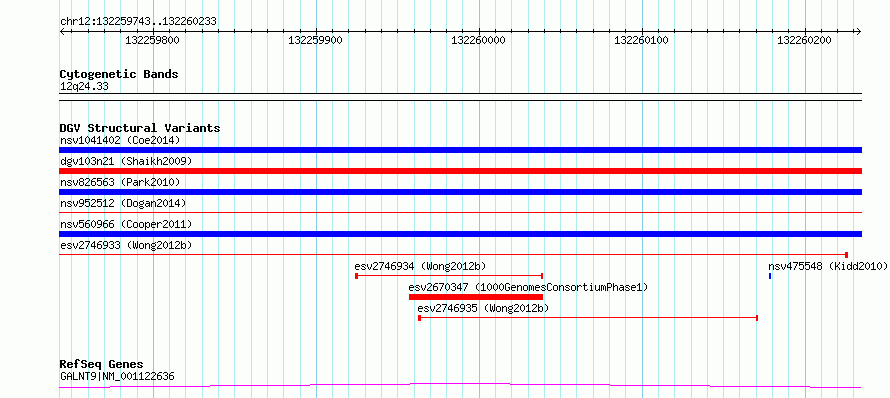
Task: Click the 12q24.33 cytogenetic band label
Action: pos(84,87)
